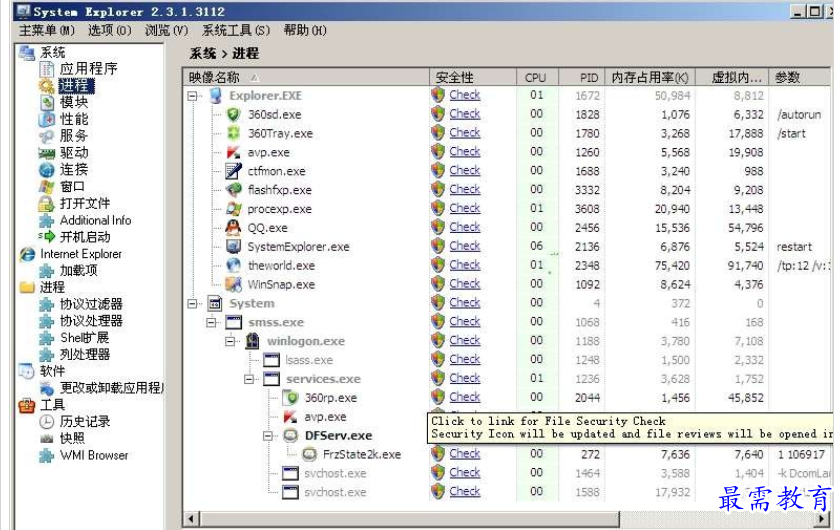The width and height of the screenshot is (840, 530).
Task: Open the 帮助(H) menu
Action: coord(305,30)
